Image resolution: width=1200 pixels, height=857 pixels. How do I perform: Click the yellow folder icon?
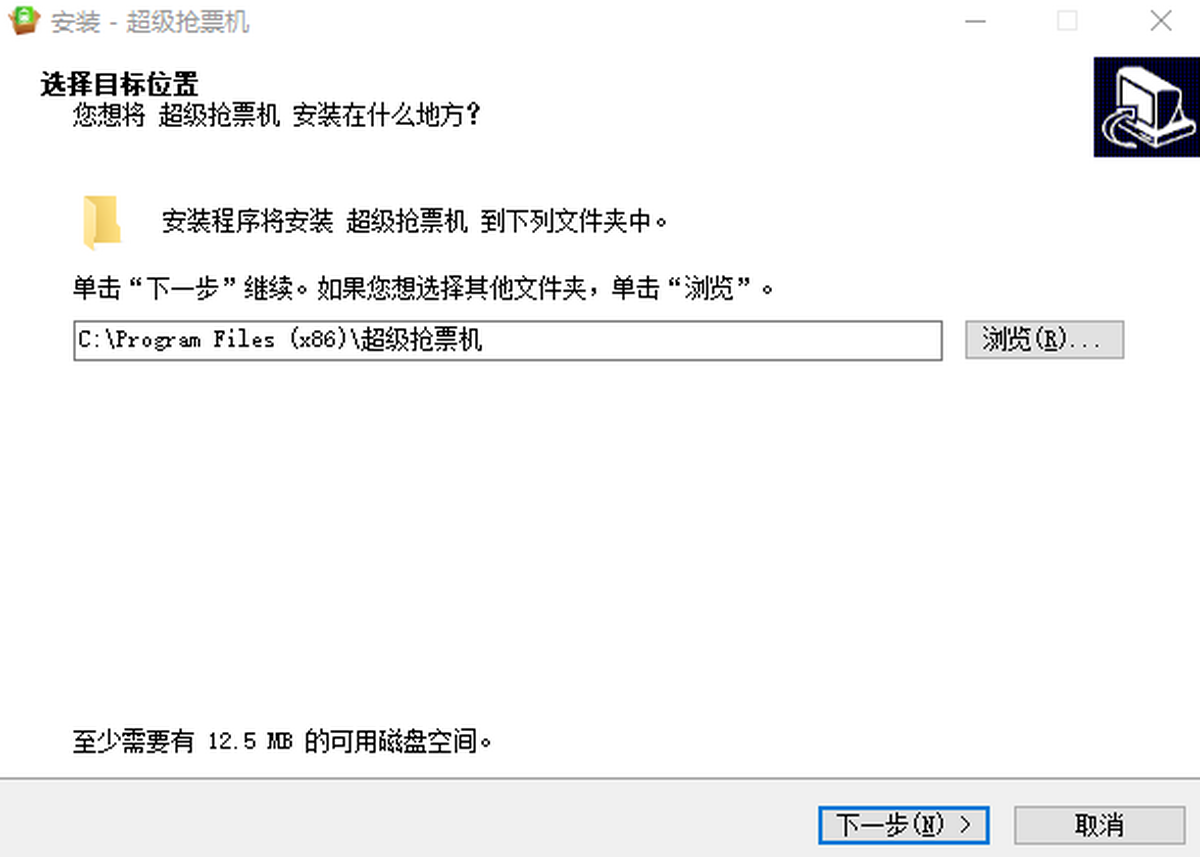102,221
